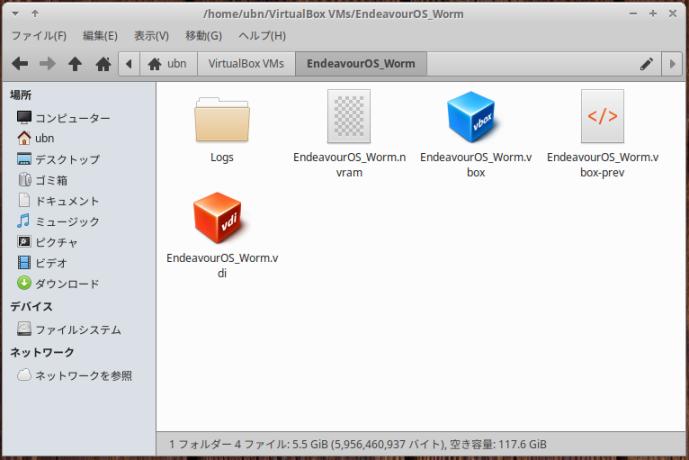The height and width of the screenshot is (460, 689).
Task: Click the EndeavourOS_Worm.vdi file name
Action: point(222,265)
